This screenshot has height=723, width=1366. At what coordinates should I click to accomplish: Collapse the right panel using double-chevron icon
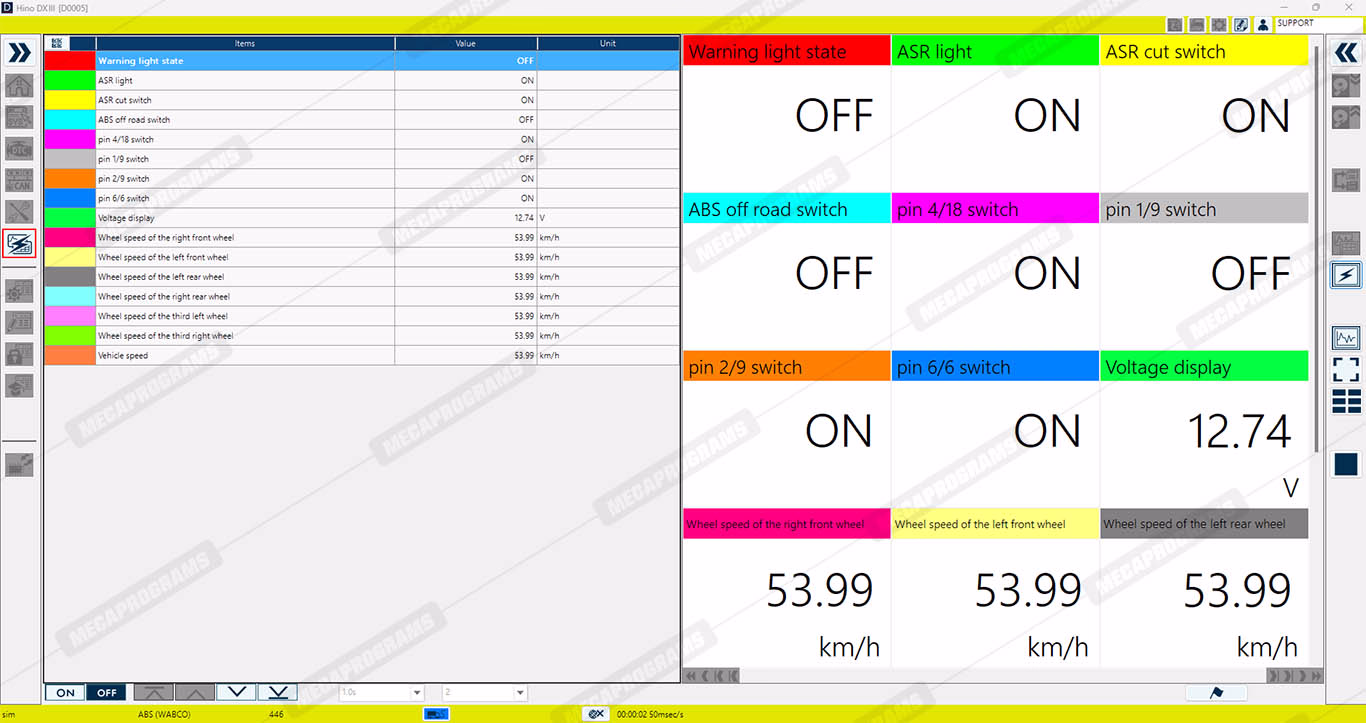coord(1346,54)
